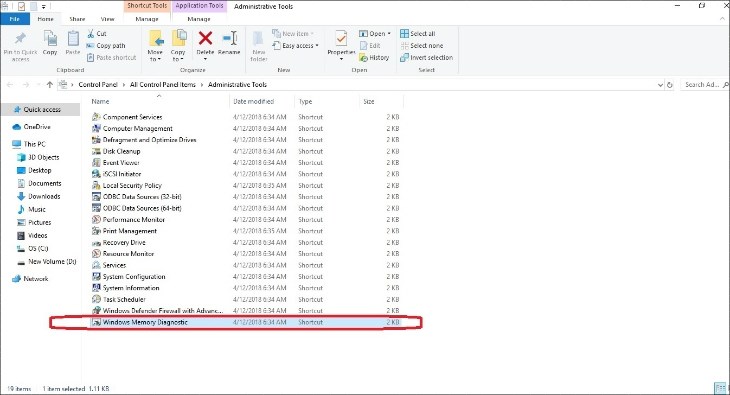Click the Copy ribbon icon

pyautogui.click(x=50, y=38)
